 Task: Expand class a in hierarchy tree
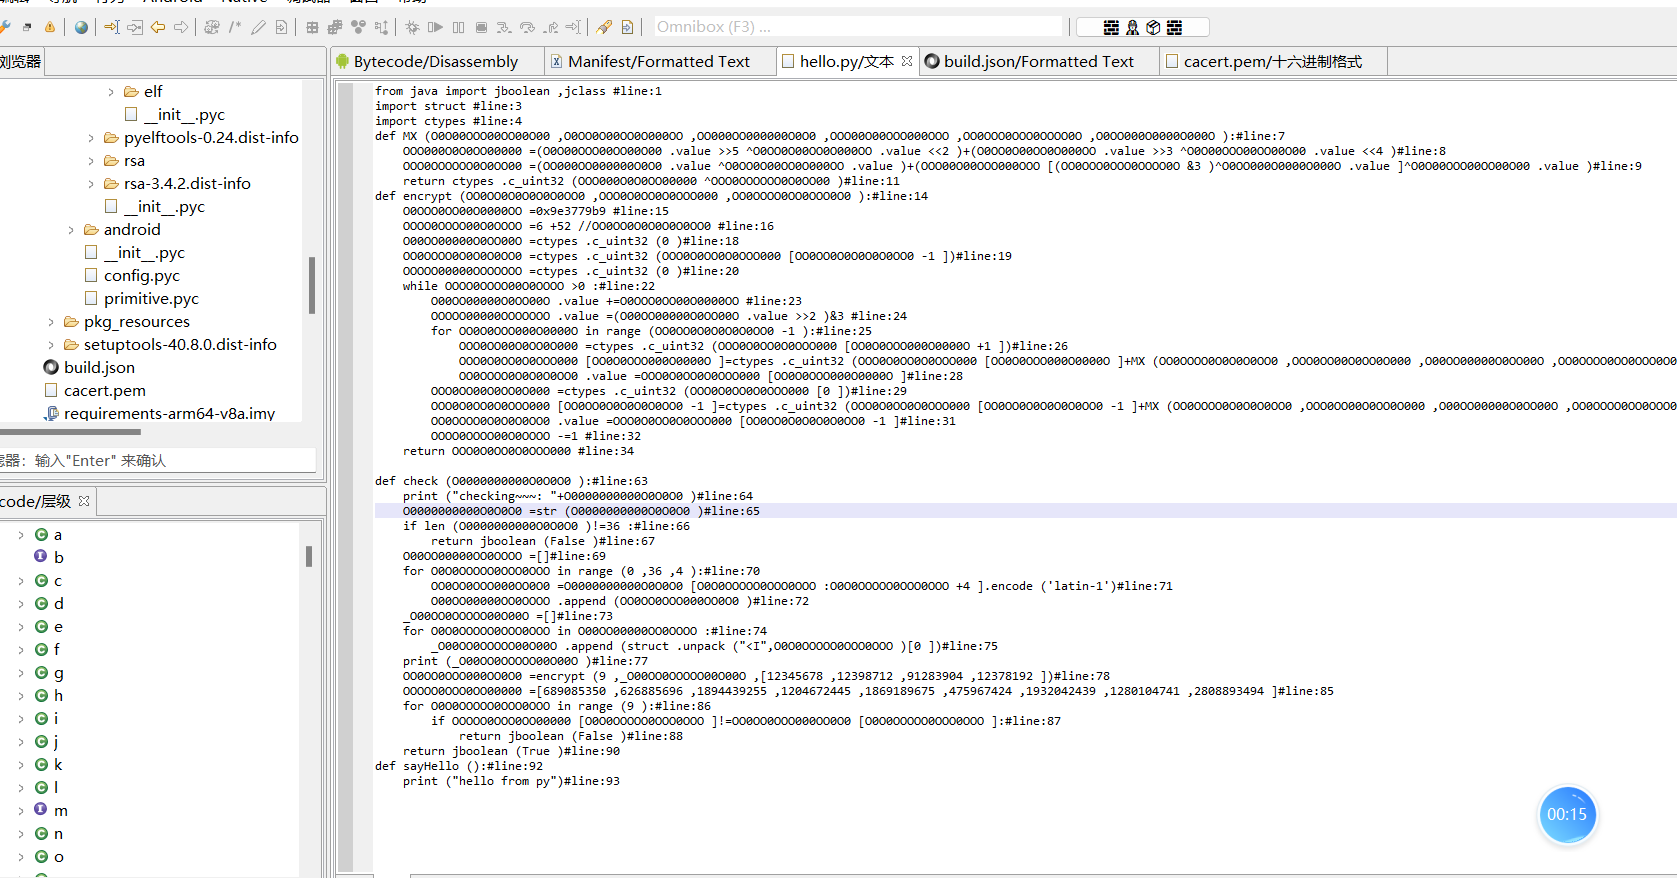coord(21,535)
